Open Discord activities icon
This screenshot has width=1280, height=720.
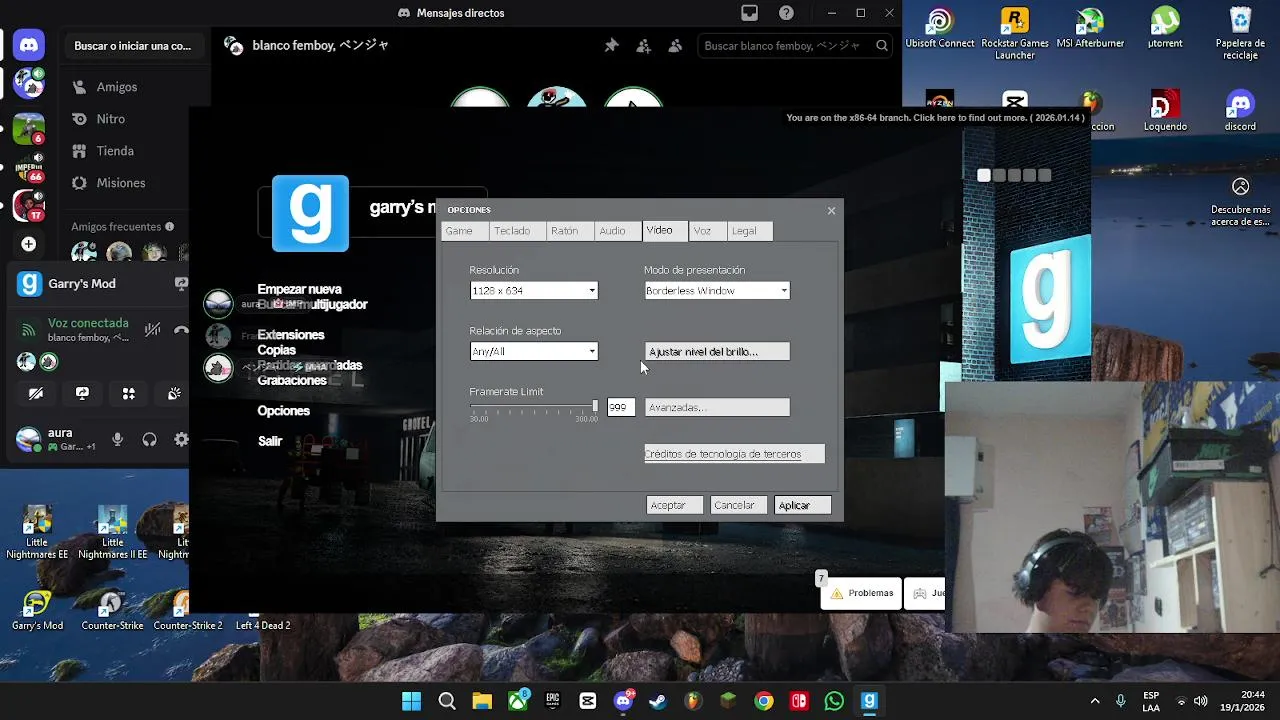point(128,394)
